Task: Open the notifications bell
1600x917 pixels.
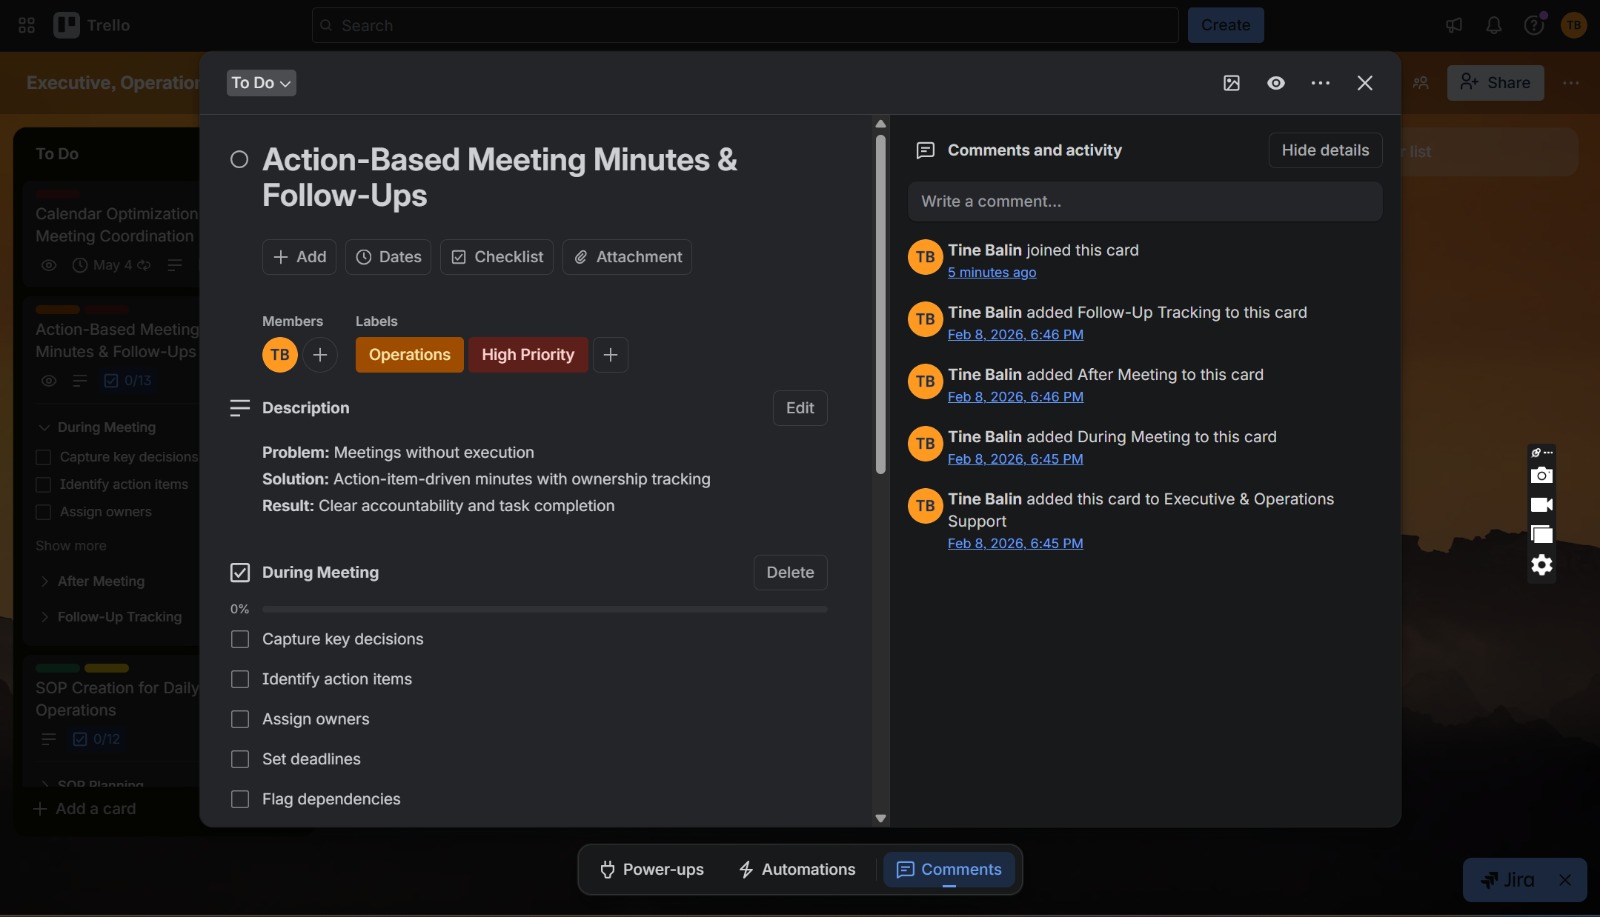Action: click(1494, 25)
